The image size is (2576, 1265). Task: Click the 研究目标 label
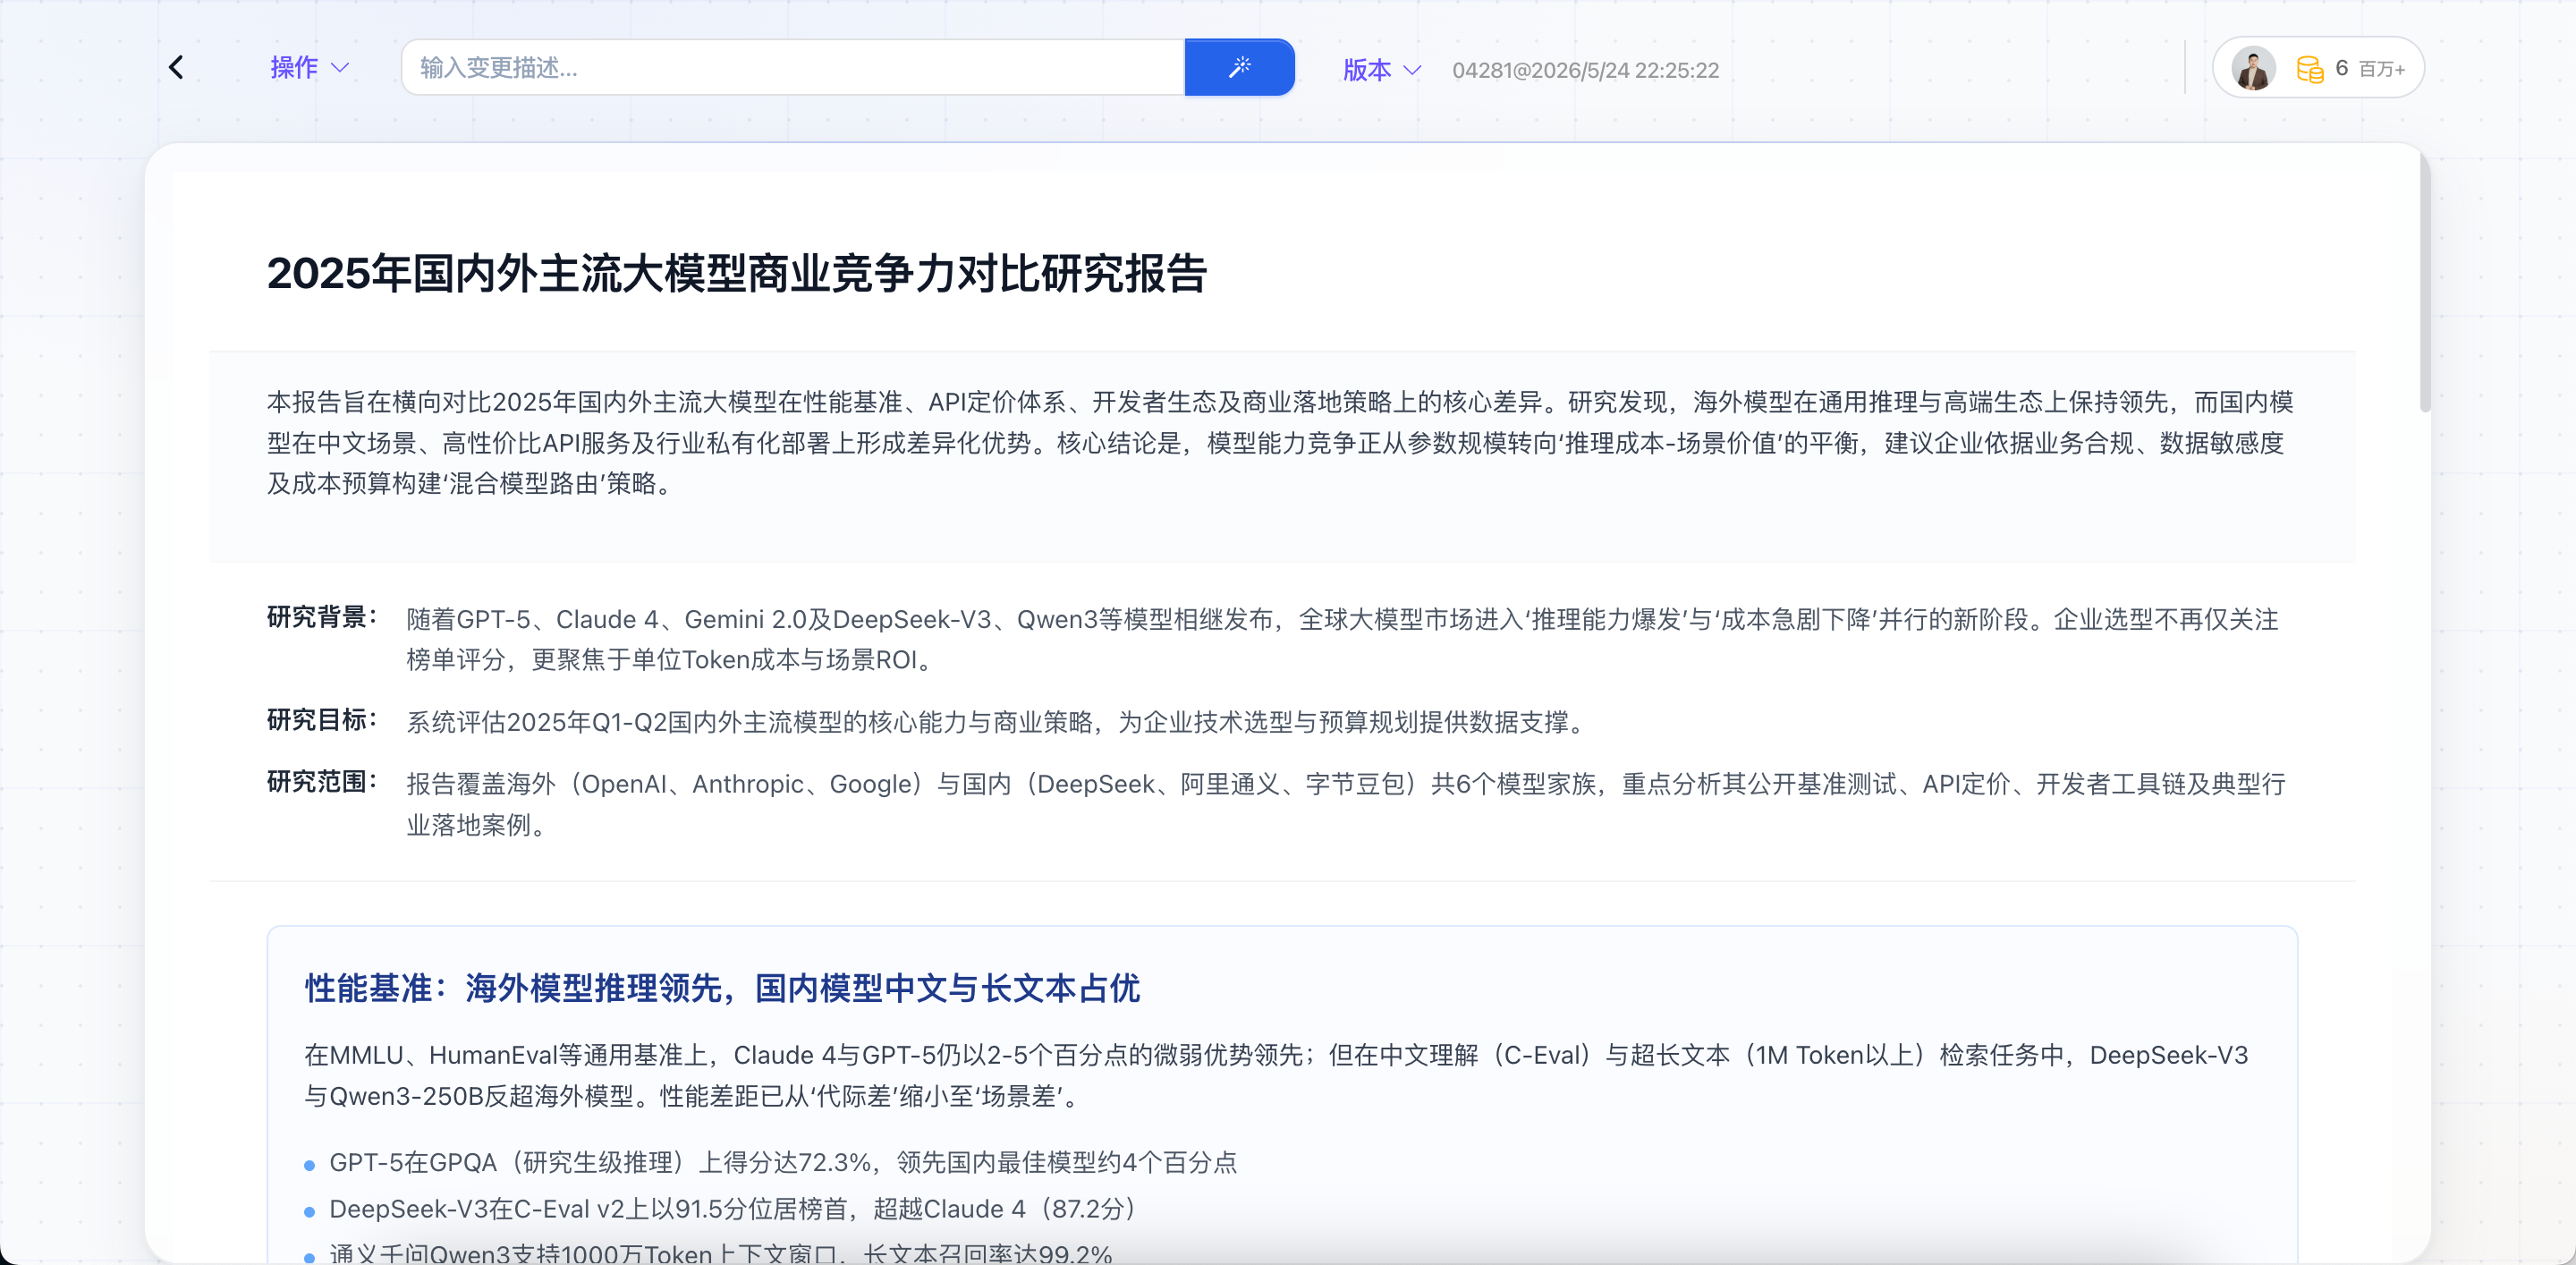(x=322, y=720)
